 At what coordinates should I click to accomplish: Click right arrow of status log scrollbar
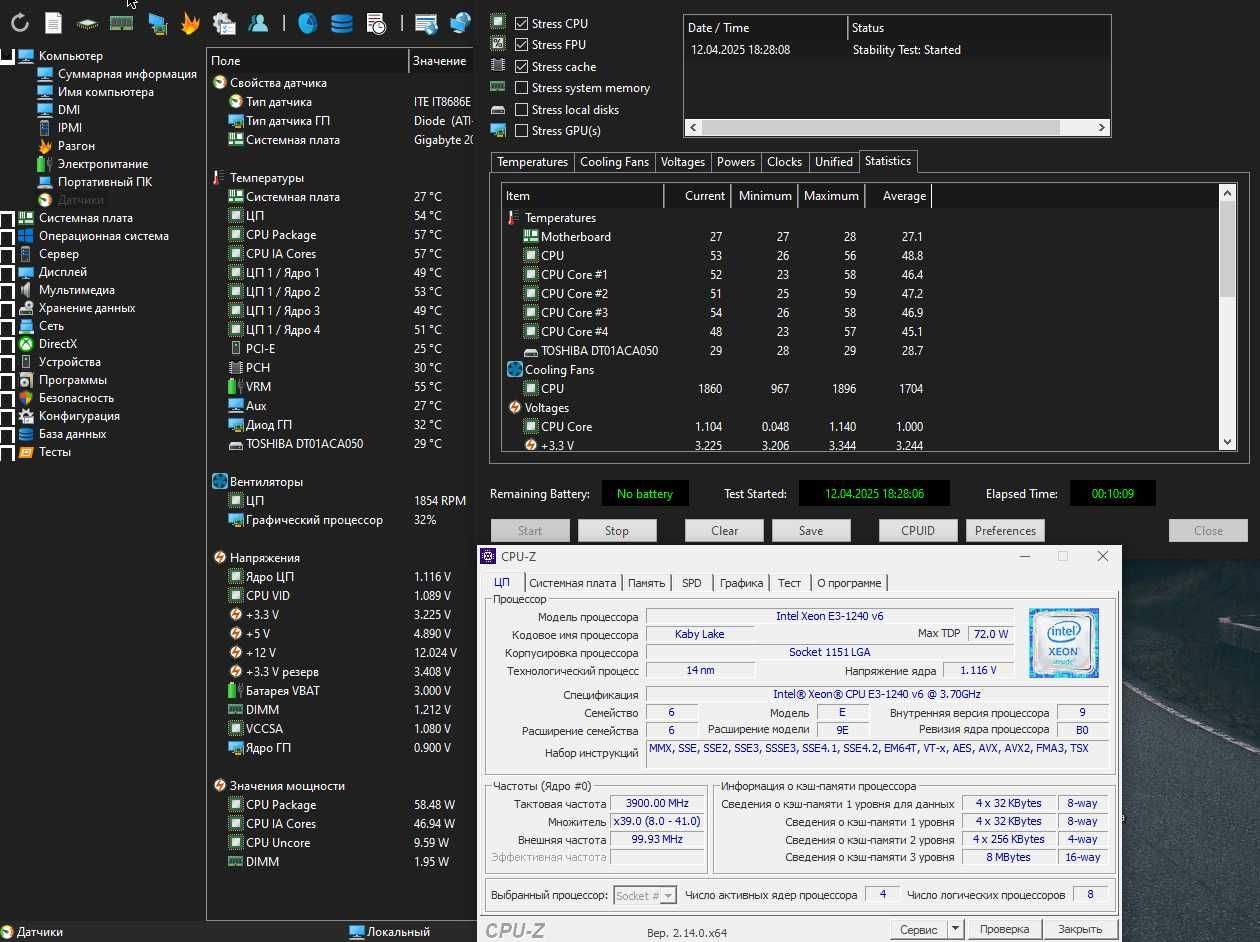pyautogui.click(x=1102, y=127)
